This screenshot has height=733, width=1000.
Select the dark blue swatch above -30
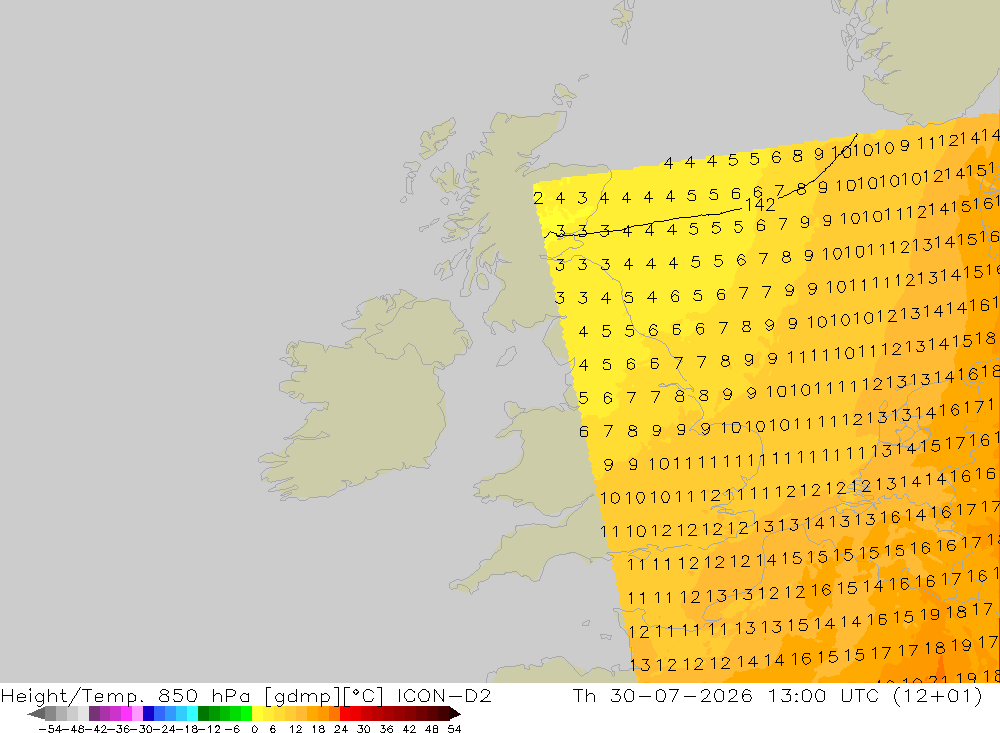click(149, 714)
